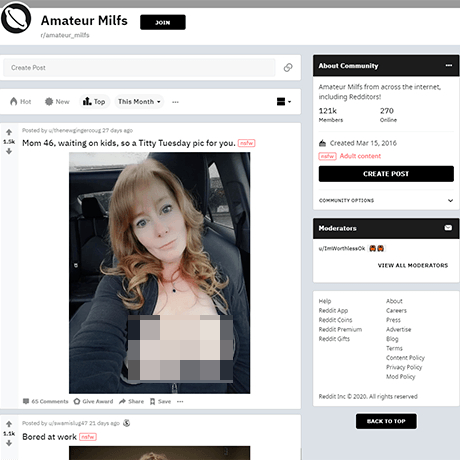Expand the Community Options section
This screenshot has height=460, width=460.
386,200
